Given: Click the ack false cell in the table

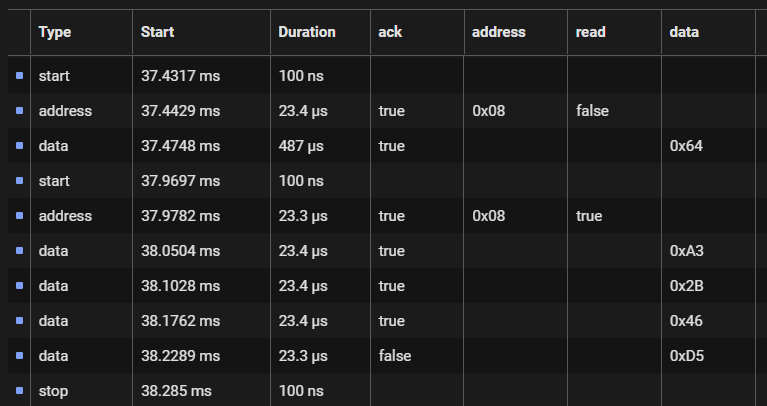Looking at the screenshot, I should [x=395, y=356].
